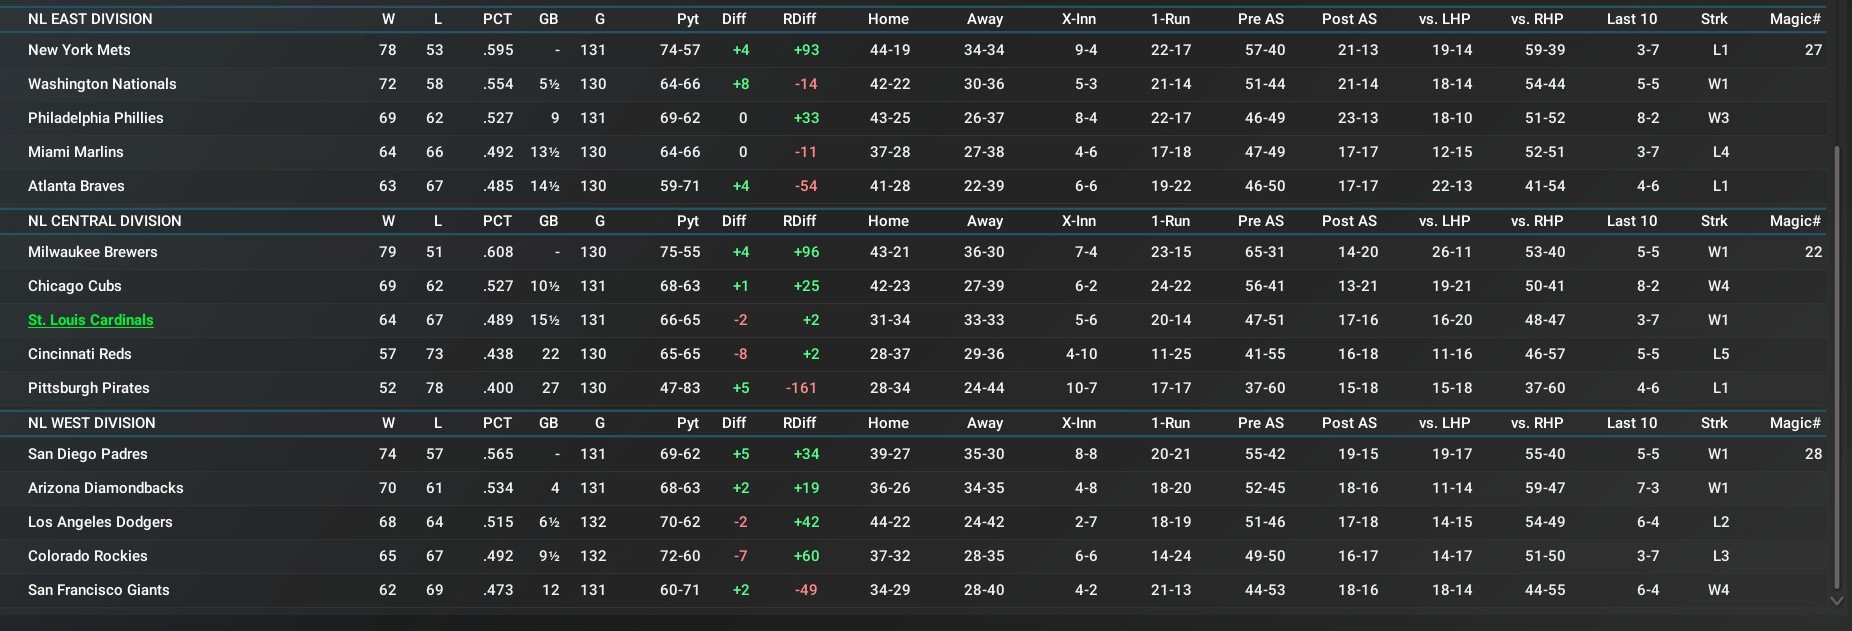Screen dimensions: 1852x631
Task: Sort NL Central by the Strk header
Action: pyautogui.click(x=1714, y=221)
